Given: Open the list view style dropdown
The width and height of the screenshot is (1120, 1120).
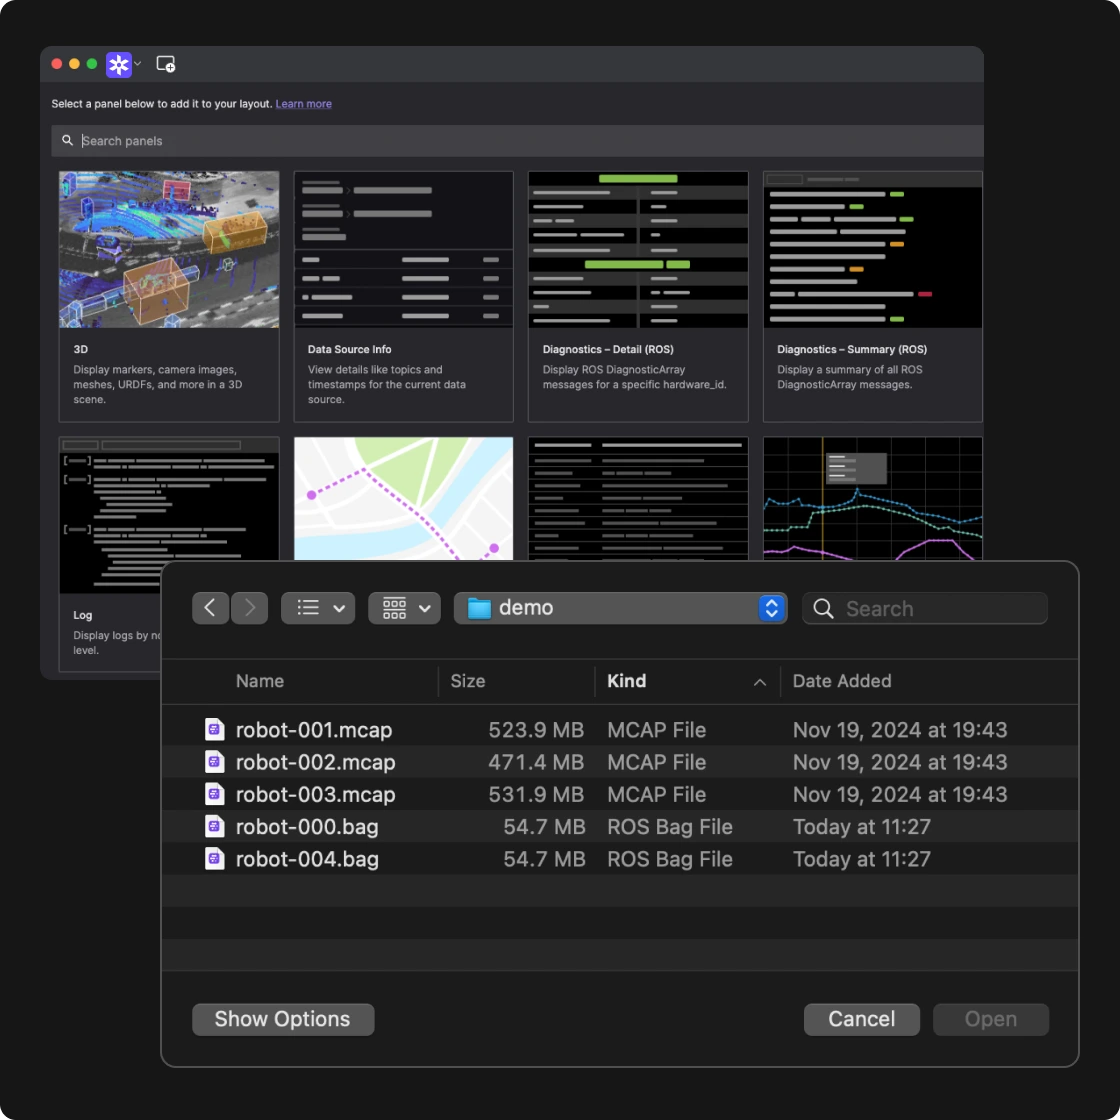Looking at the screenshot, I should coord(317,607).
